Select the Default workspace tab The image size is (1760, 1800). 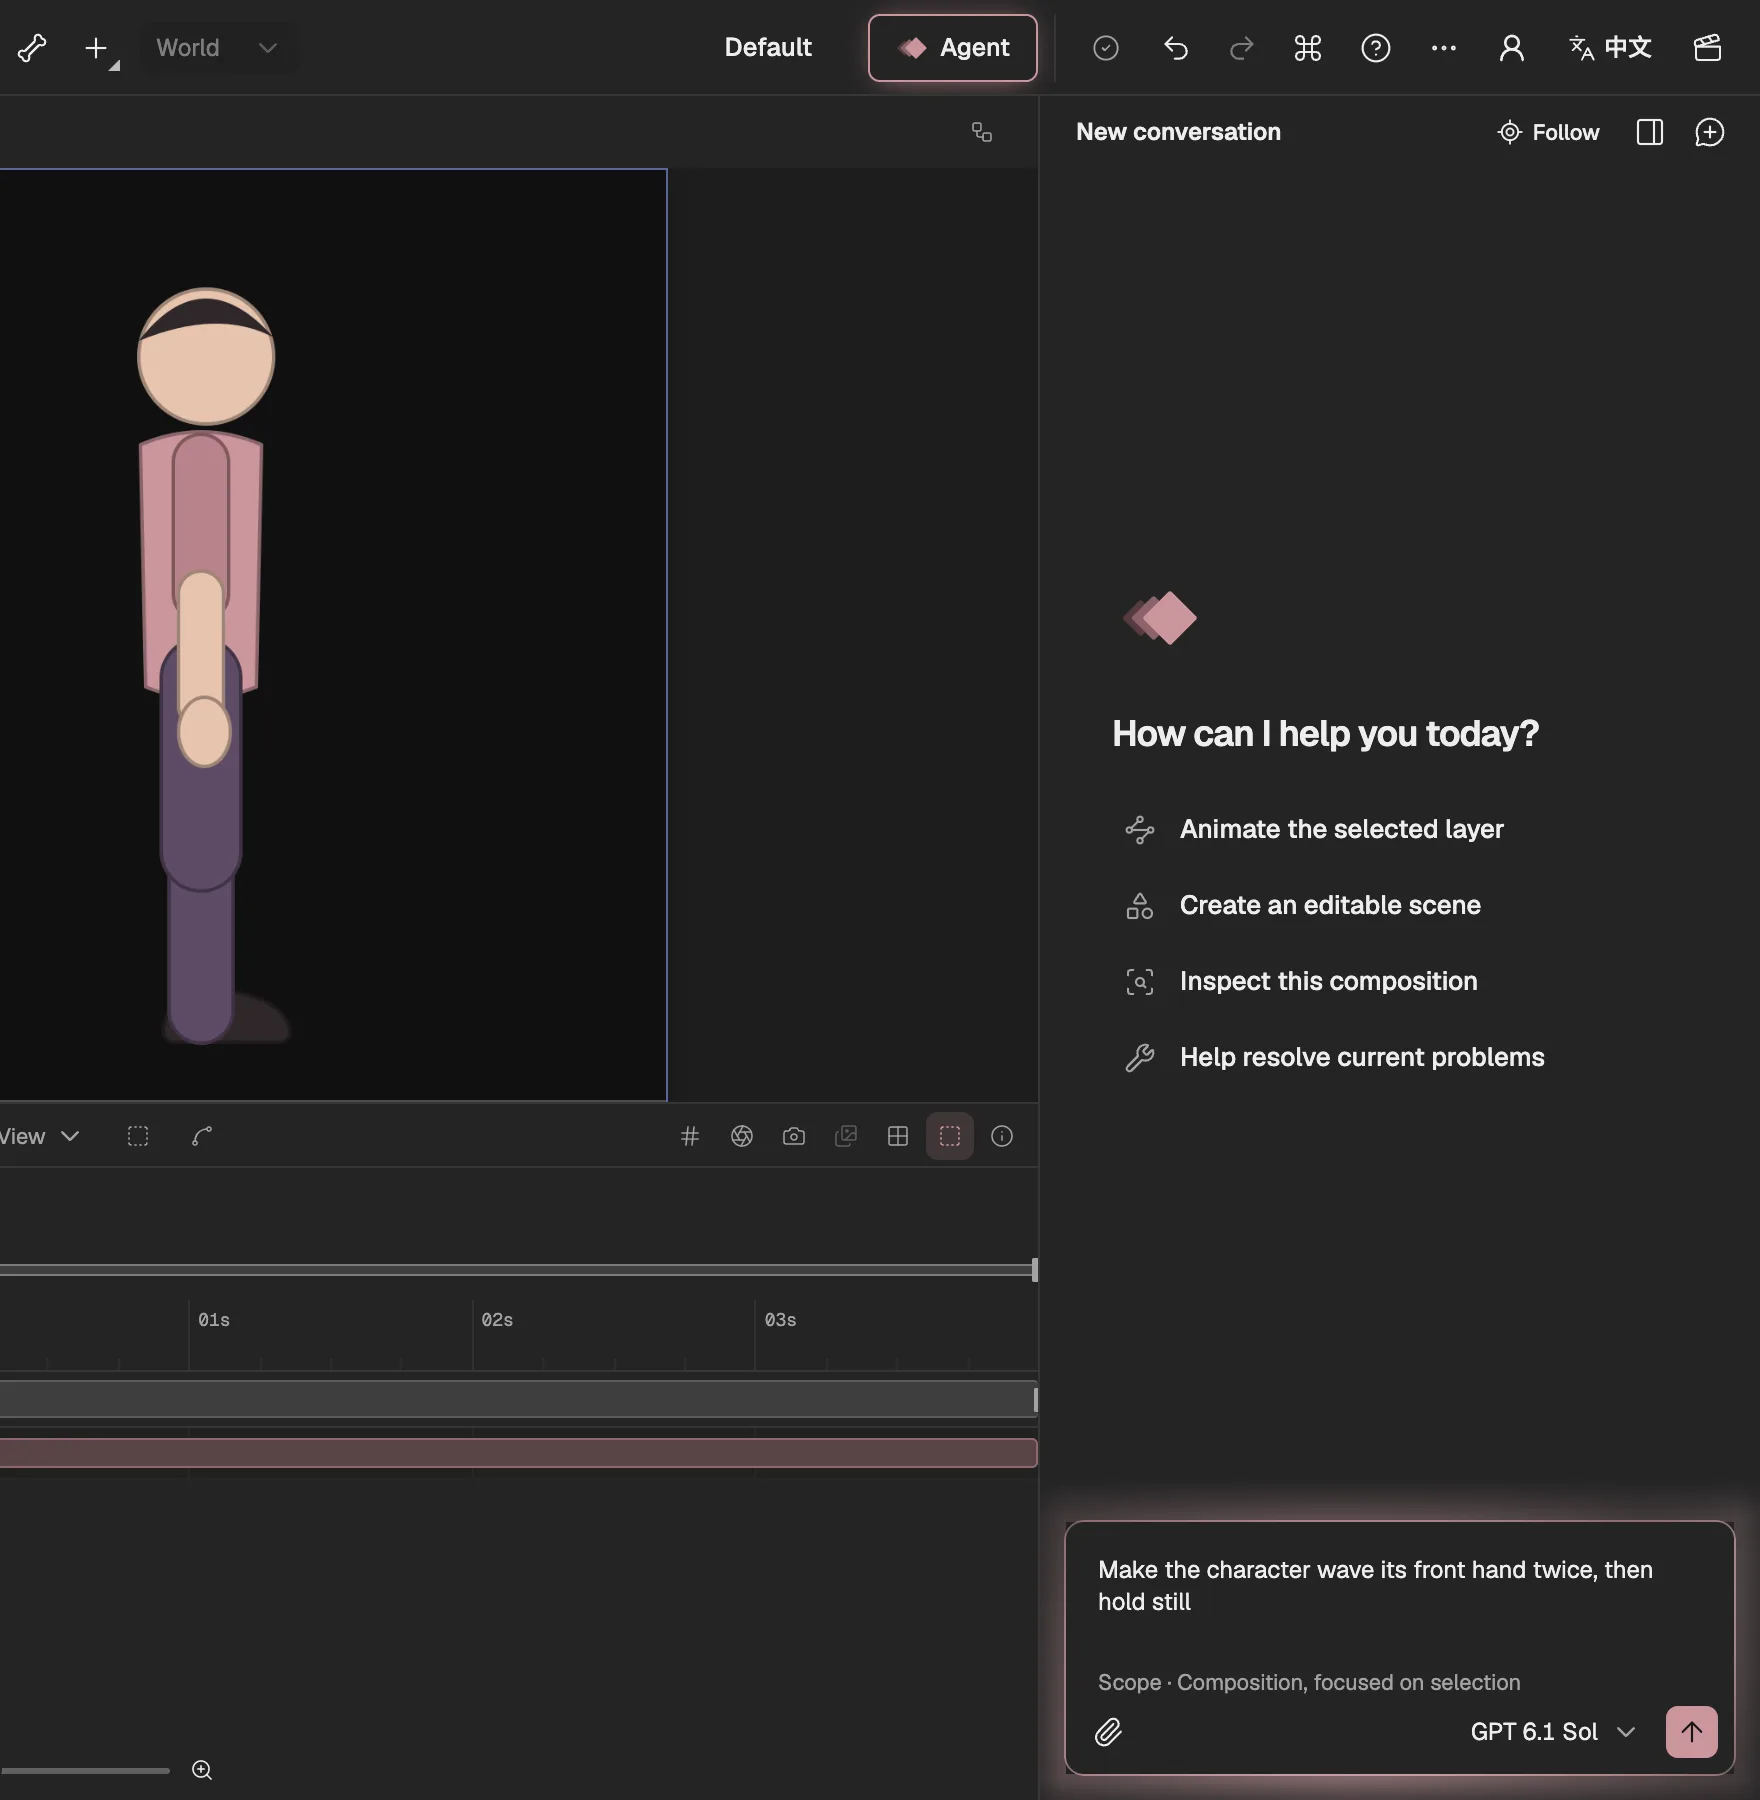coord(767,47)
